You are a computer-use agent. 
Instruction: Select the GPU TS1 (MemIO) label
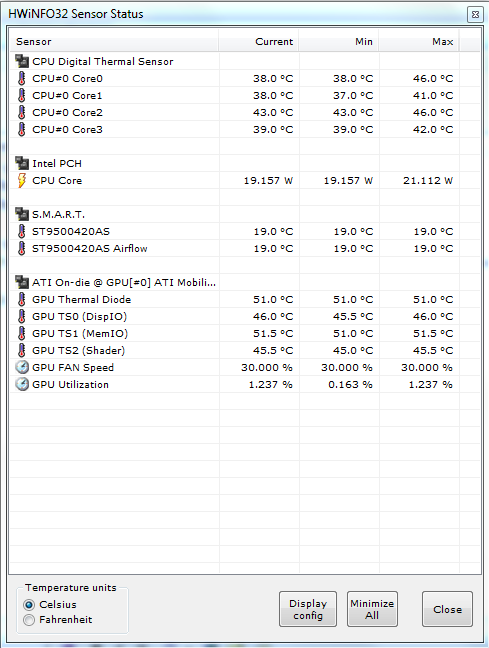coord(80,334)
